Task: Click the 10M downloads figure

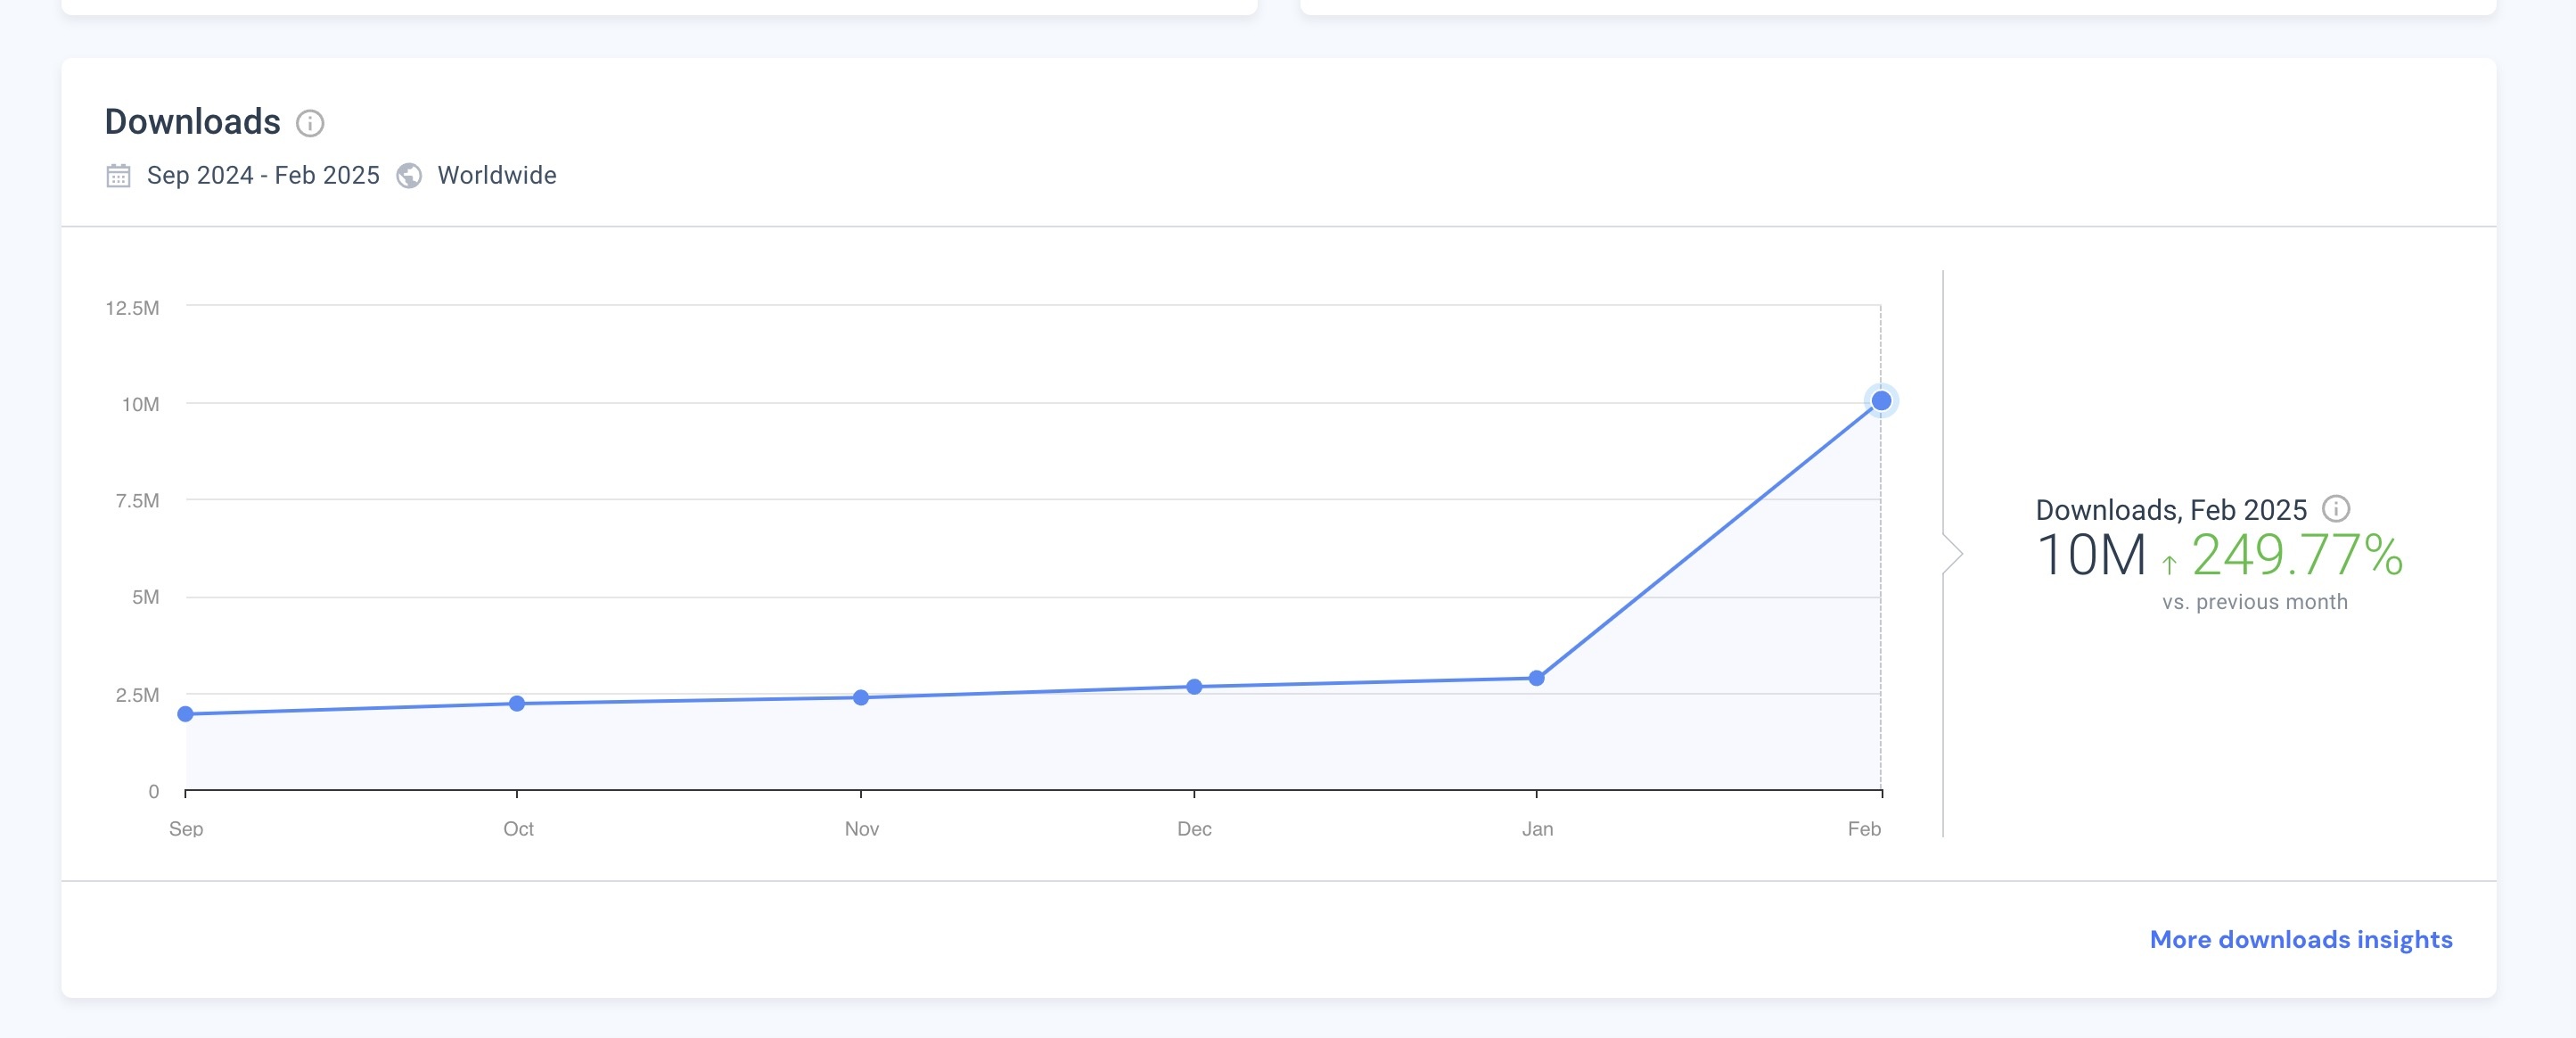Action: point(2091,556)
